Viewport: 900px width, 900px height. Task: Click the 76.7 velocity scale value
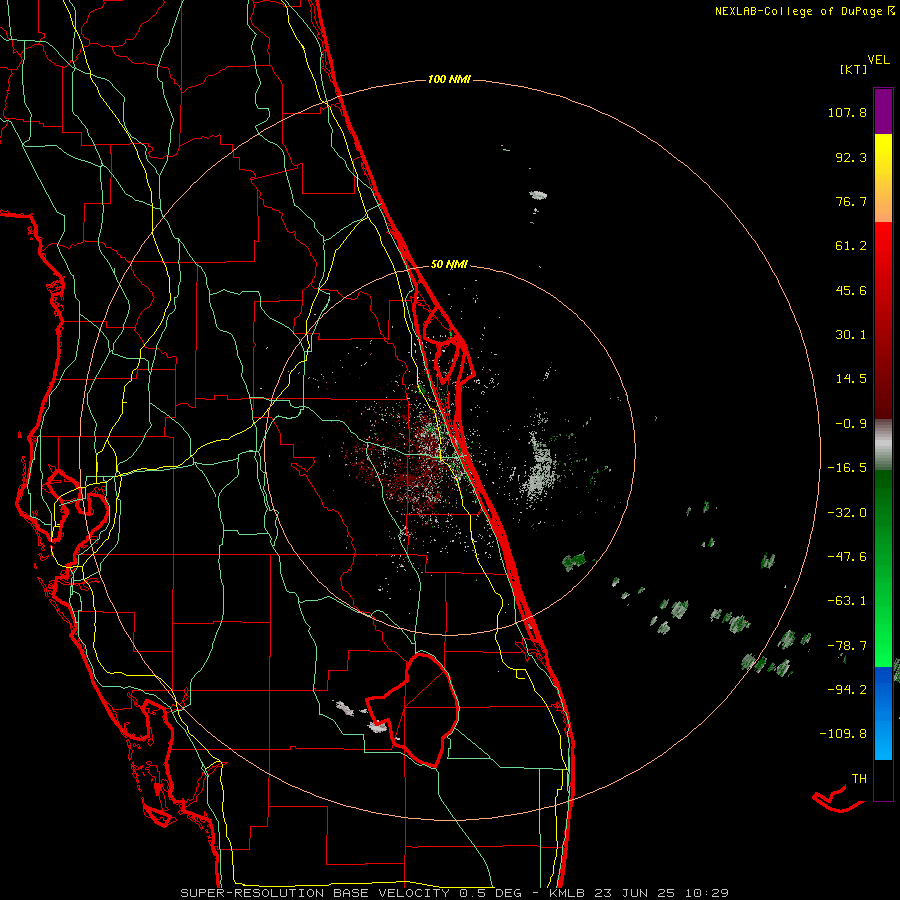click(851, 201)
